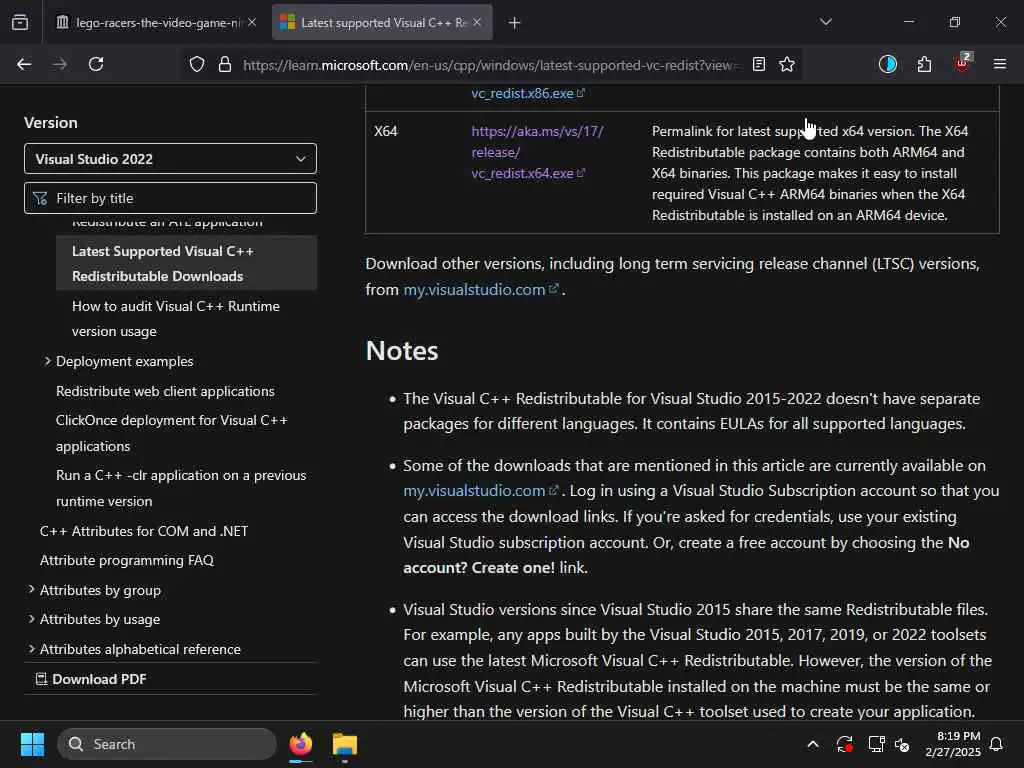This screenshot has height=768, width=1024.
Task: Expand Attributes alphabetical reference
Action: [x=135, y=649]
